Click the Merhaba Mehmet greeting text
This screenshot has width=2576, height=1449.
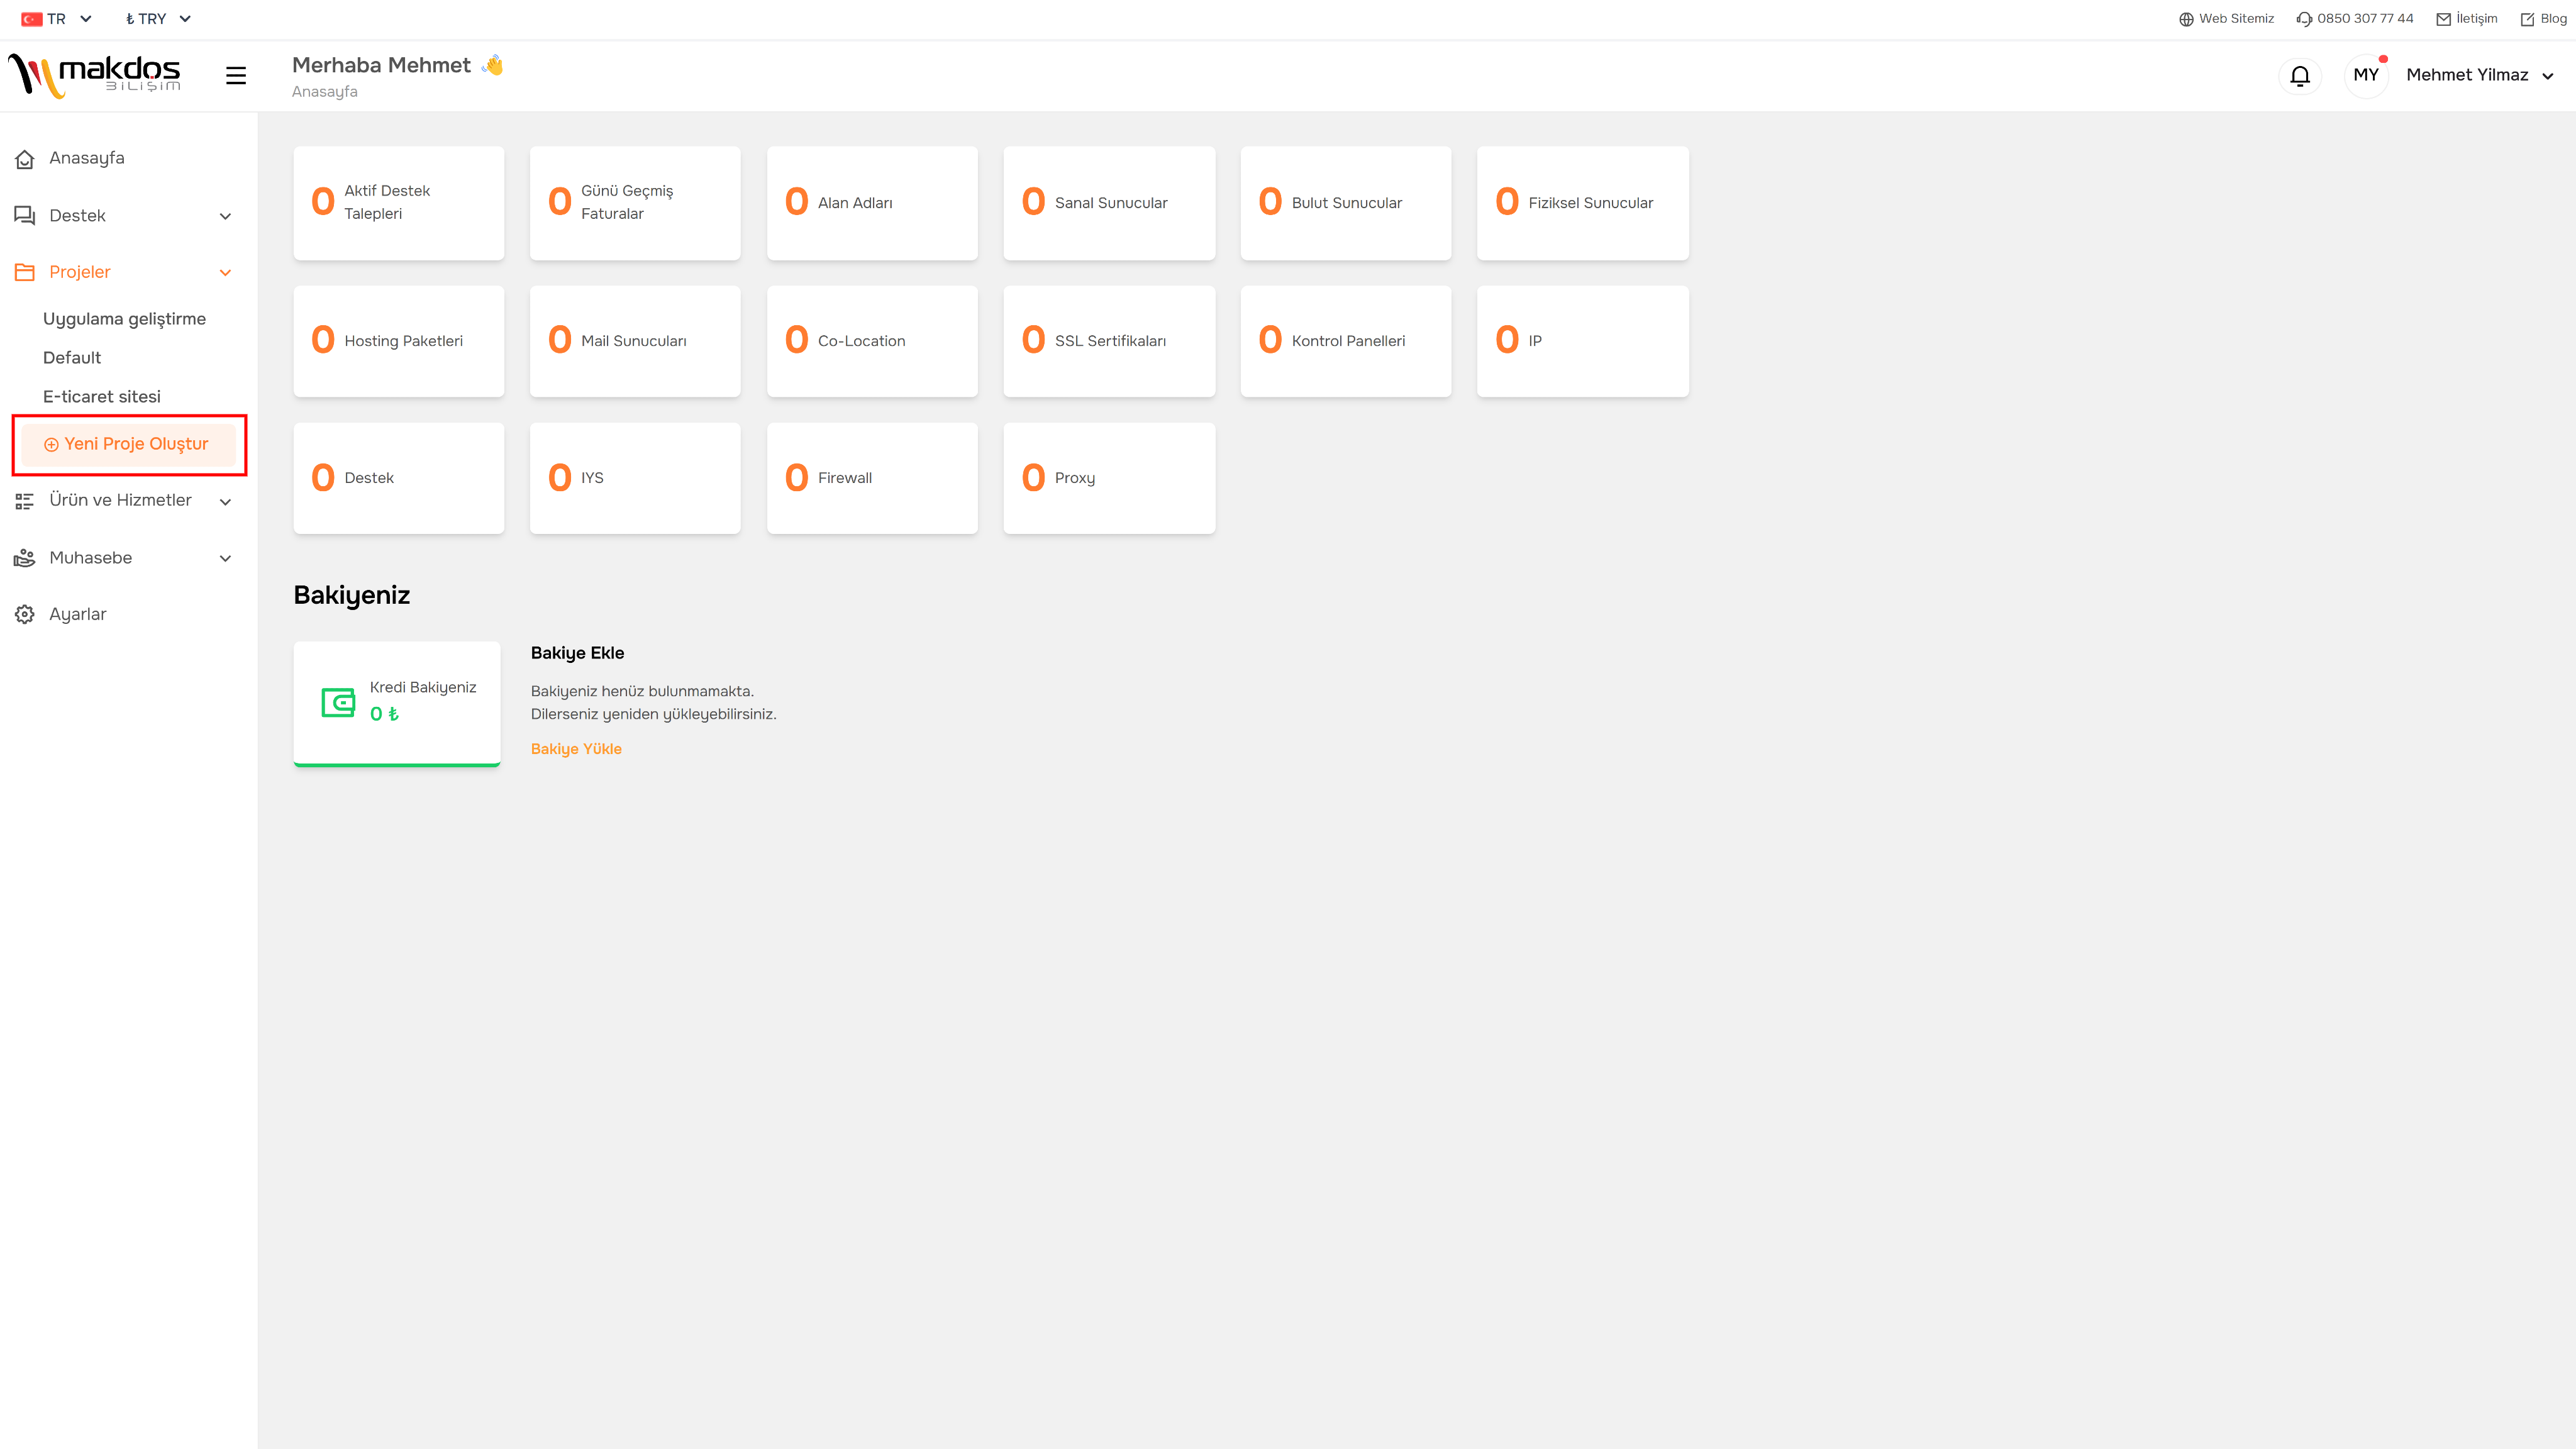coord(381,65)
